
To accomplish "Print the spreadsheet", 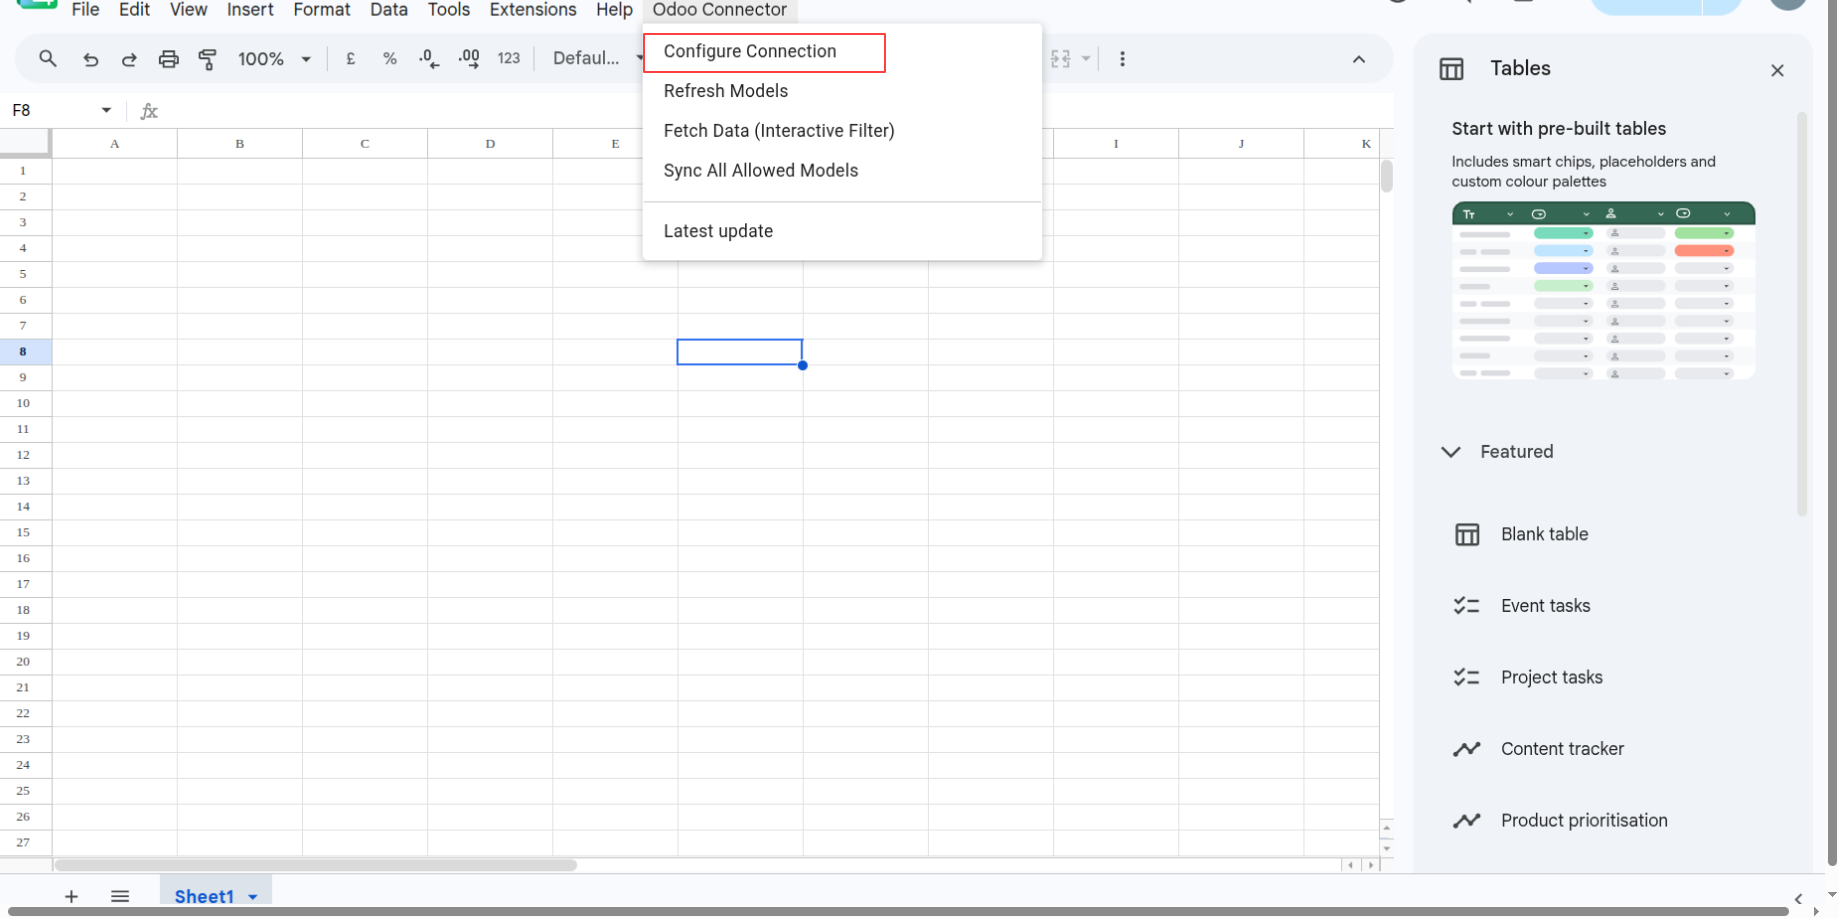I will pyautogui.click(x=168, y=59).
